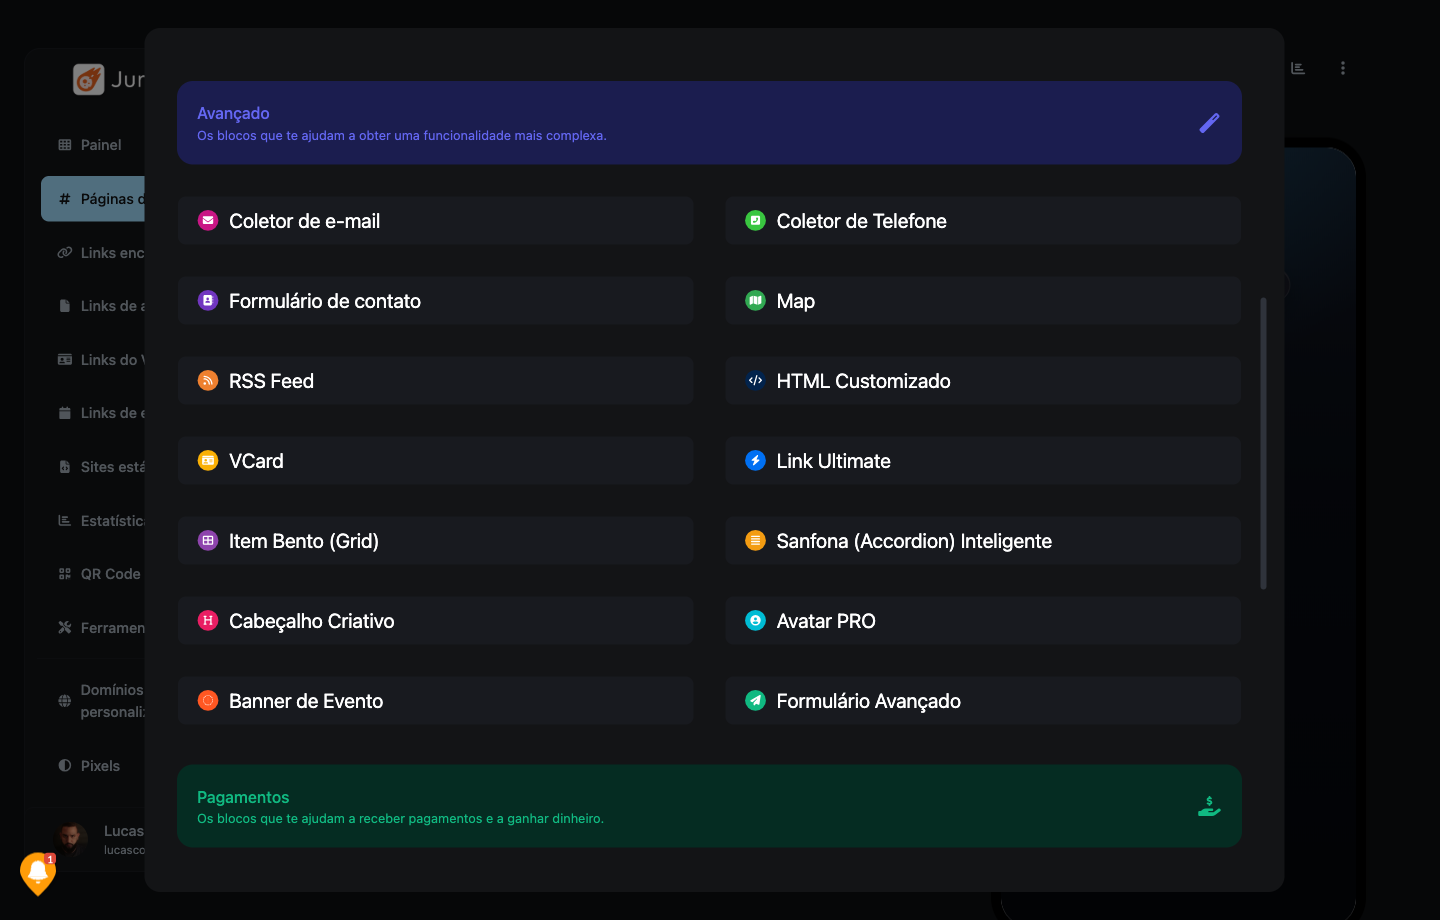
Task: Expand the Pagamentos section header
Action: pyautogui.click(x=709, y=806)
